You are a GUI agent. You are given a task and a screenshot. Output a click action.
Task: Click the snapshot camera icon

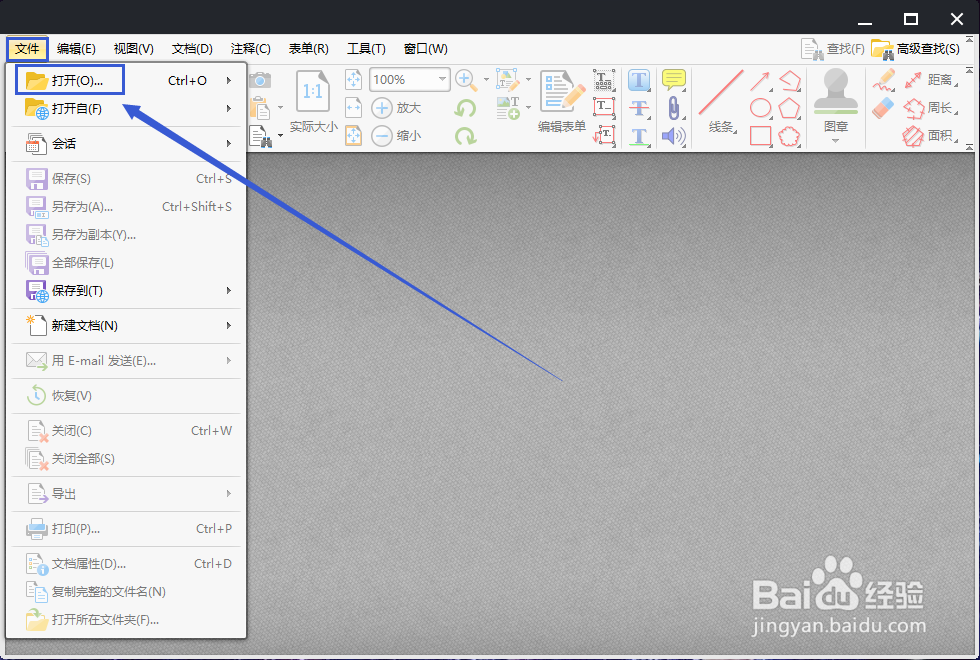click(260, 80)
